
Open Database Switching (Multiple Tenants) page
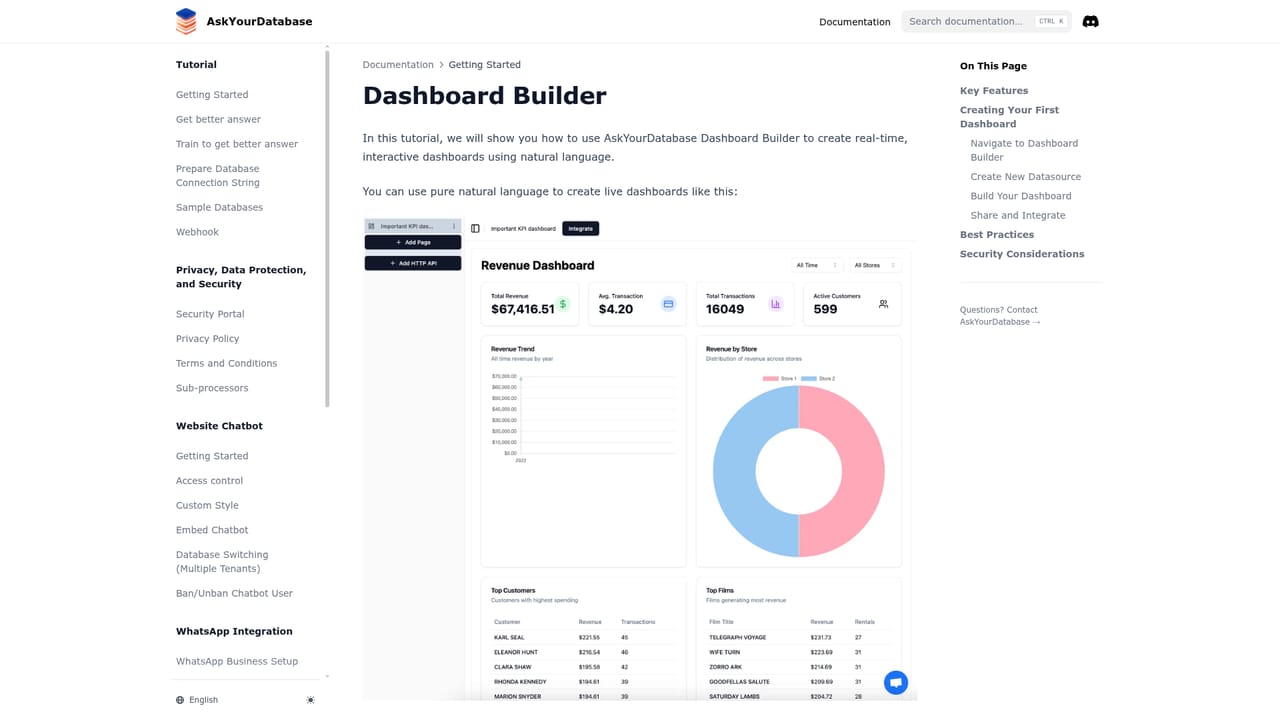point(222,562)
